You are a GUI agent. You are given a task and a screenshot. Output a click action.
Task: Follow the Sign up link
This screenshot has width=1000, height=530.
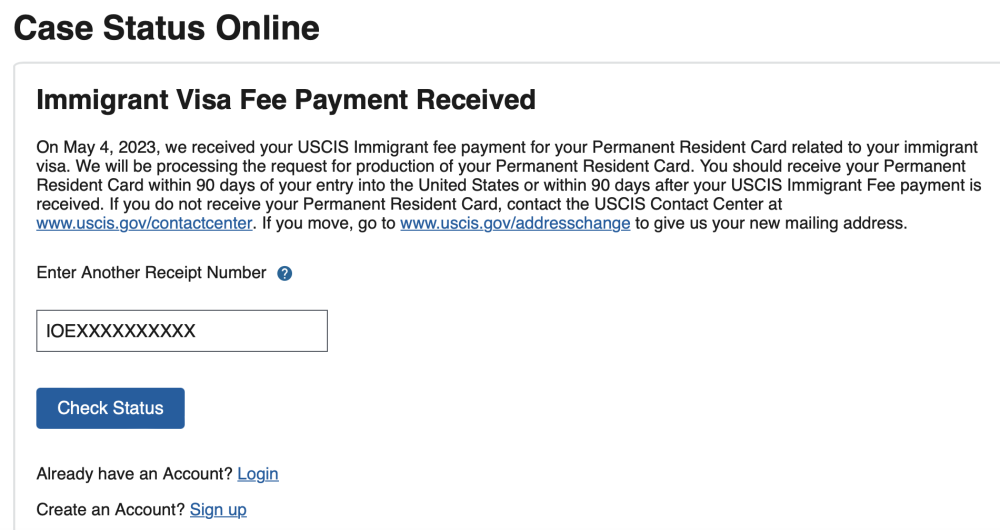218,510
